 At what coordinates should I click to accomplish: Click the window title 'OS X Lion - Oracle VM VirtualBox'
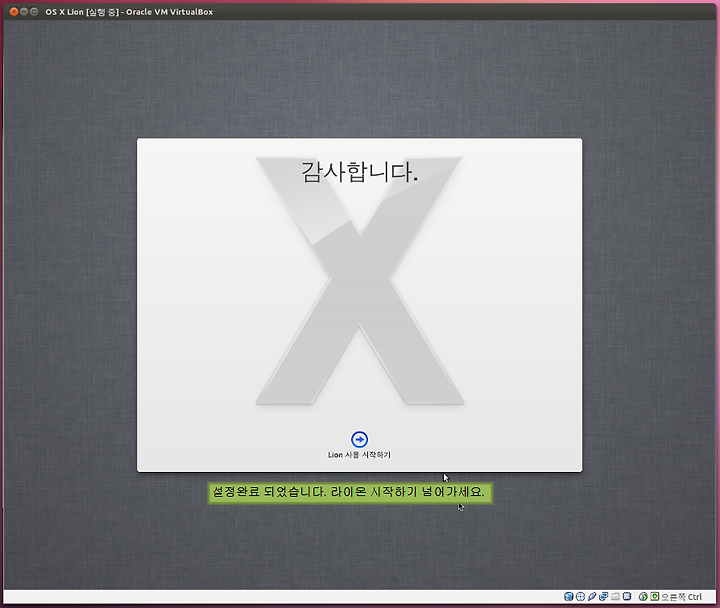point(129,12)
